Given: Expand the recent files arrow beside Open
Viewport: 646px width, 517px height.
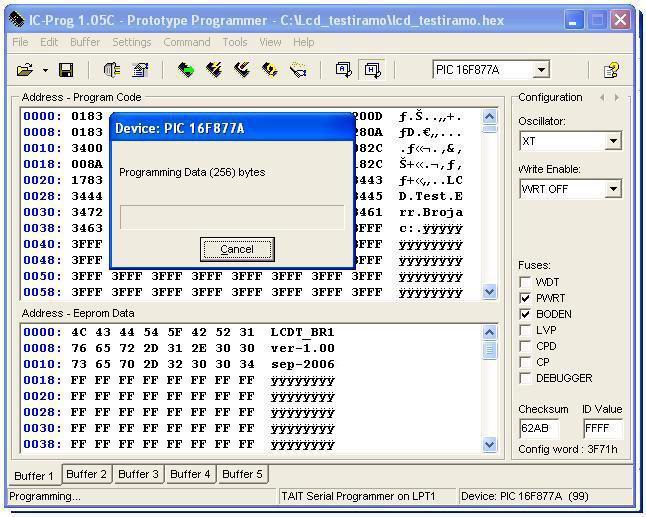Looking at the screenshot, I should click(45, 70).
